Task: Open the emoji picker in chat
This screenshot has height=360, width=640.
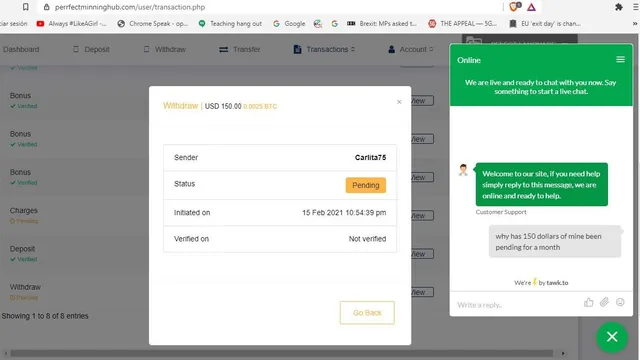Action: [620, 302]
